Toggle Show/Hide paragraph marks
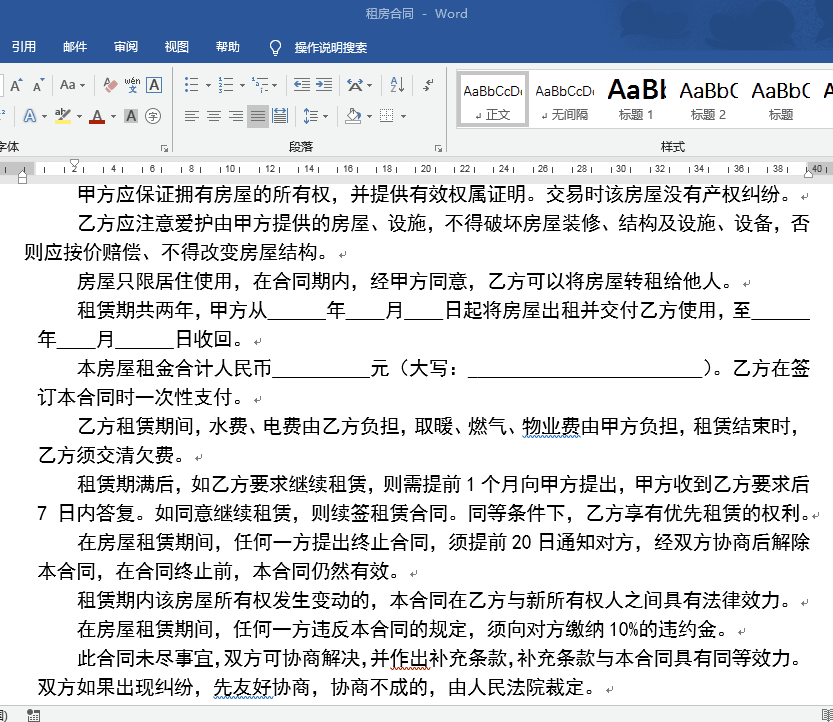Image resolution: width=833 pixels, height=722 pixels. (x=427, y=85)
